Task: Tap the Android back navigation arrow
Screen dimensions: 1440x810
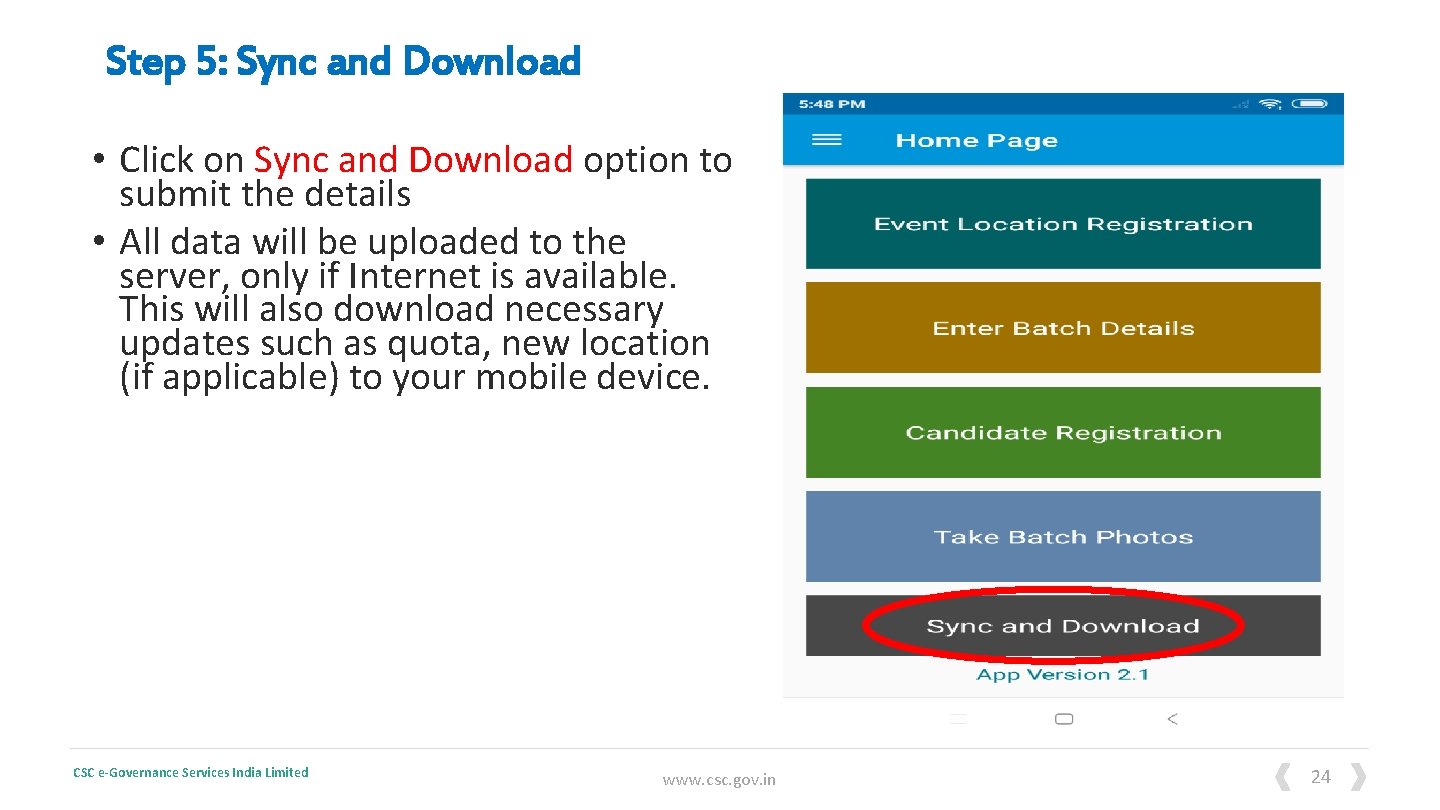Action: point(1172,719)
